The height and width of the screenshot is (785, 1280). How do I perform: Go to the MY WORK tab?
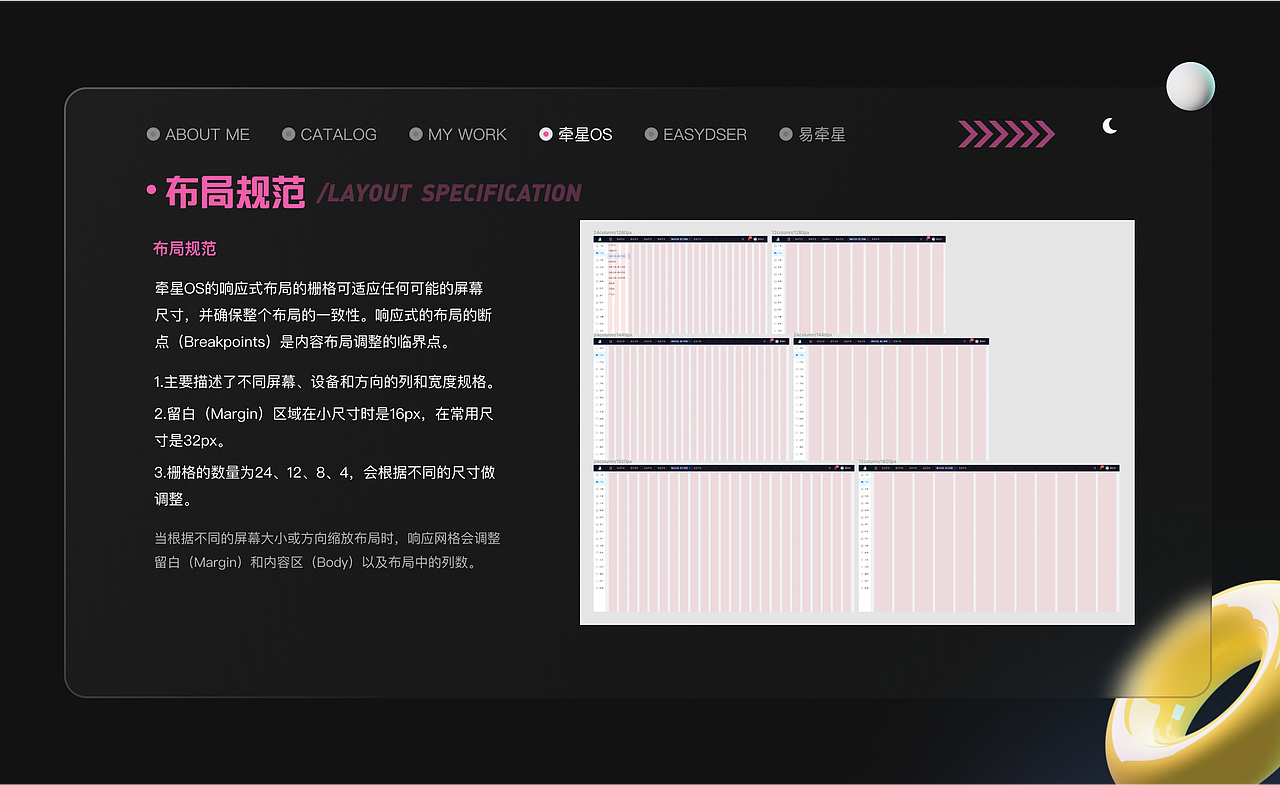458,134
